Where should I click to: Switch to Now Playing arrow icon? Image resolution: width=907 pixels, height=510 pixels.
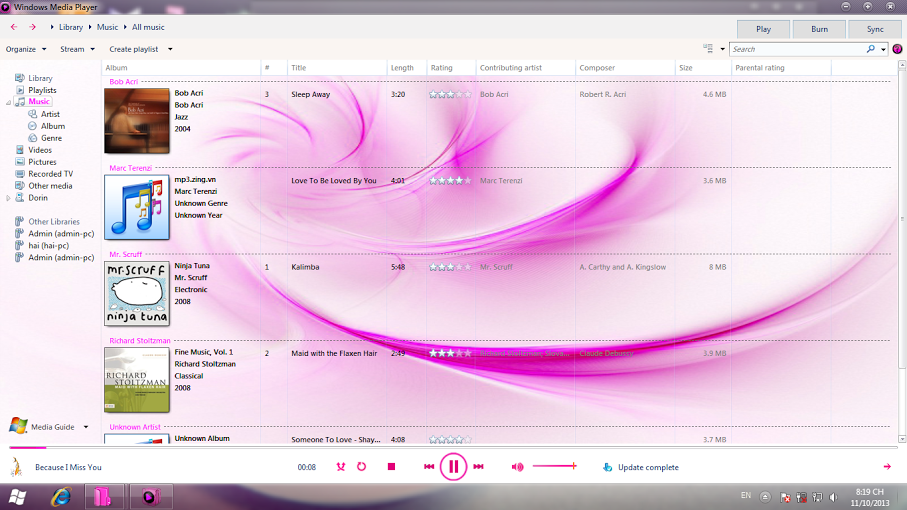coord(887,467)
